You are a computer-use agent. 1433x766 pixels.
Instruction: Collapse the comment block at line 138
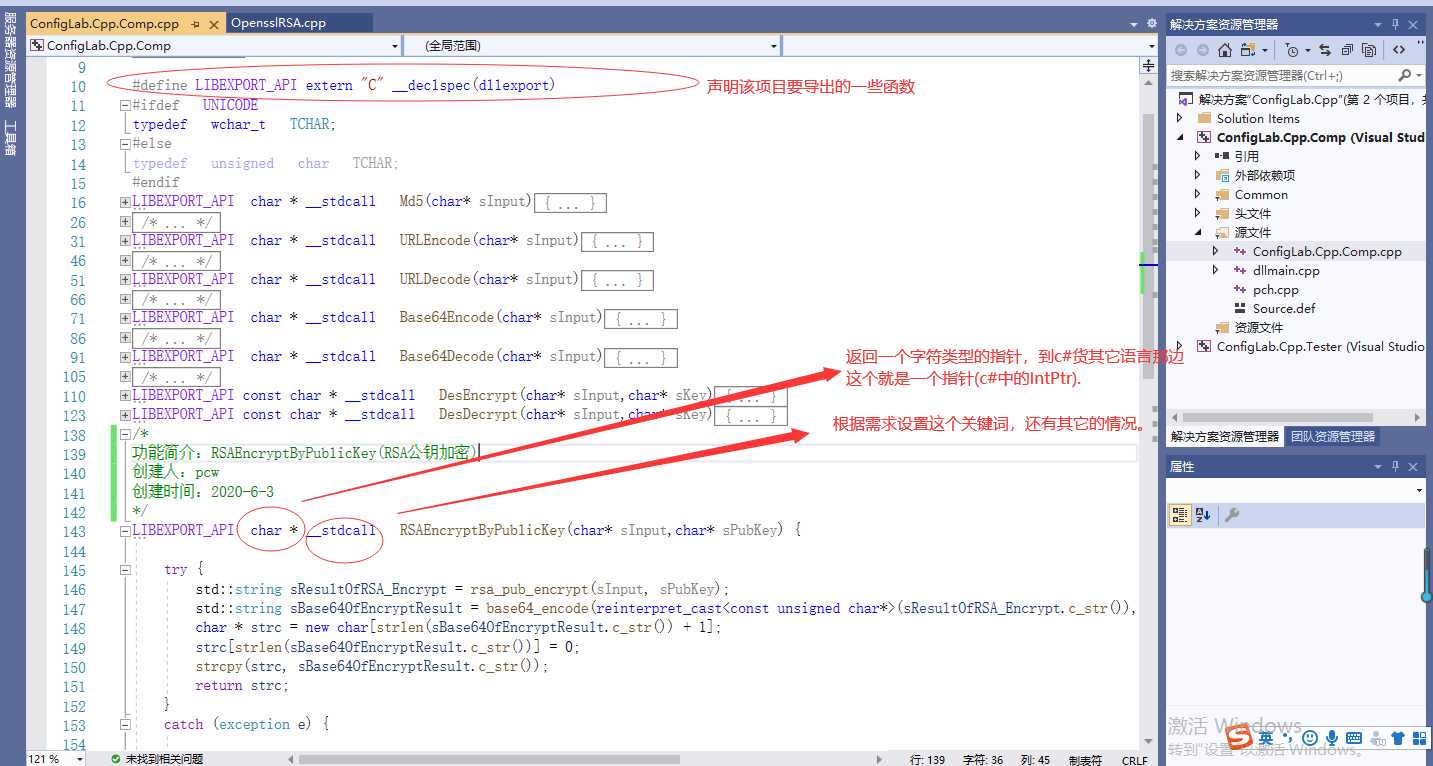(x=125, y=435)
